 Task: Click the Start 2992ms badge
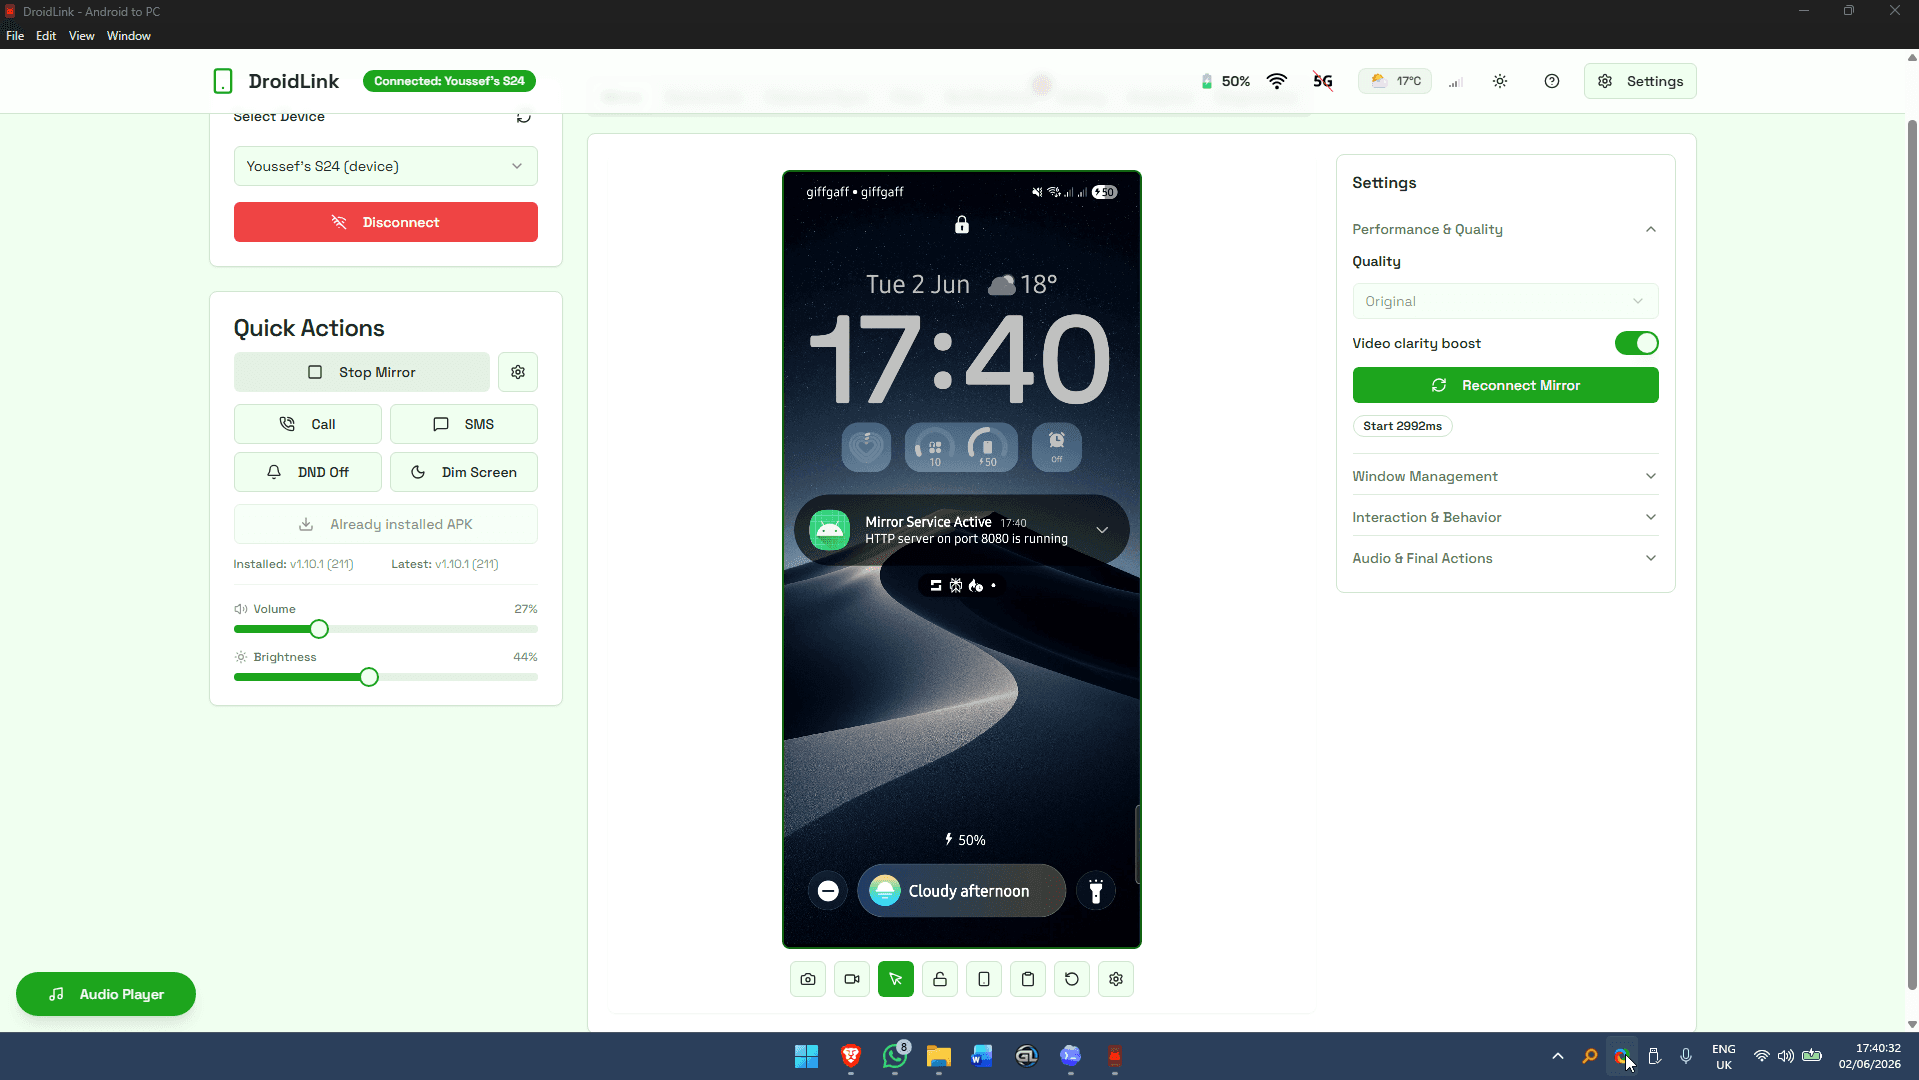pos(1402,426)
